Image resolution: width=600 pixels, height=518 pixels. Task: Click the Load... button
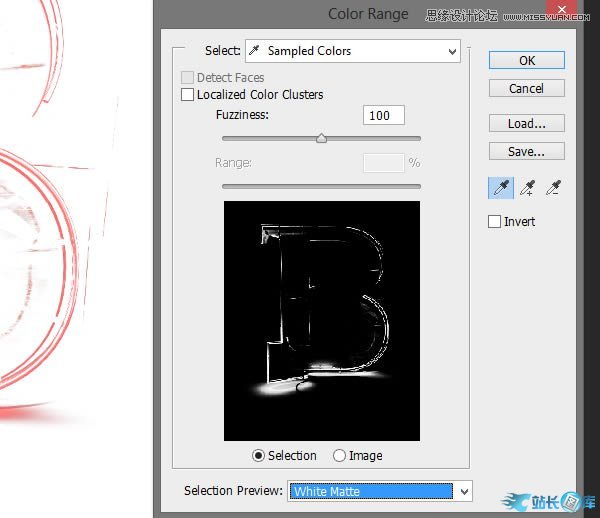point(527,124)
